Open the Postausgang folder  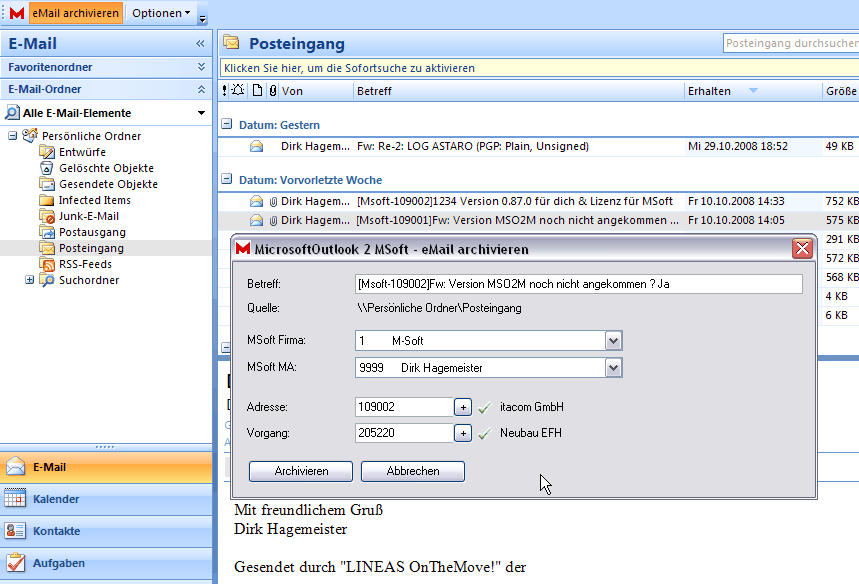point(92,232)
